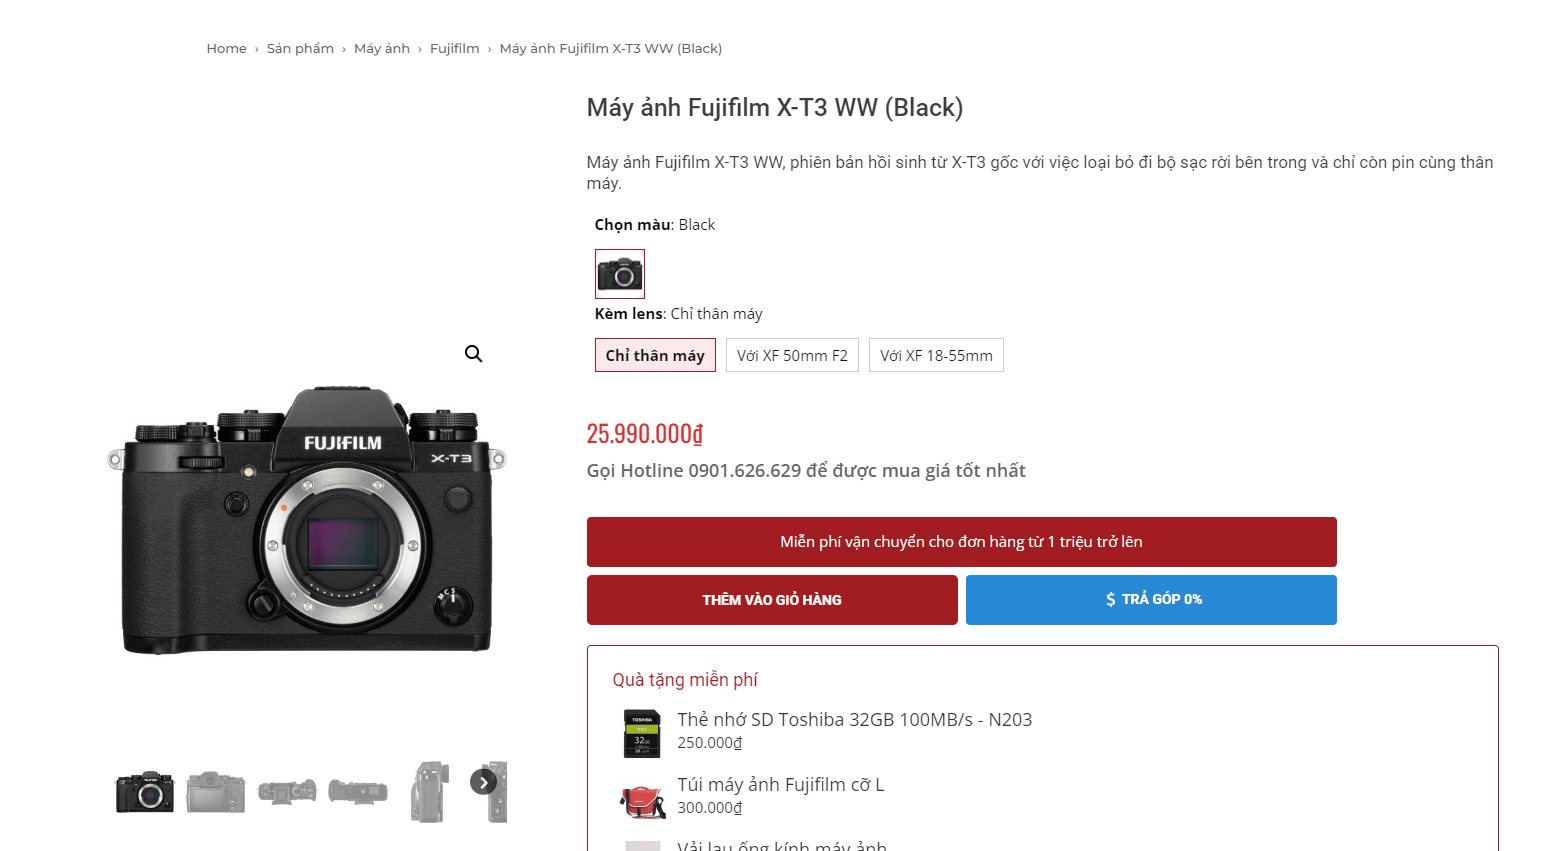Choose the 'Chỉ thân máy' option
1556x851 pixels.
pyautogui.click(x=655, y=356)
